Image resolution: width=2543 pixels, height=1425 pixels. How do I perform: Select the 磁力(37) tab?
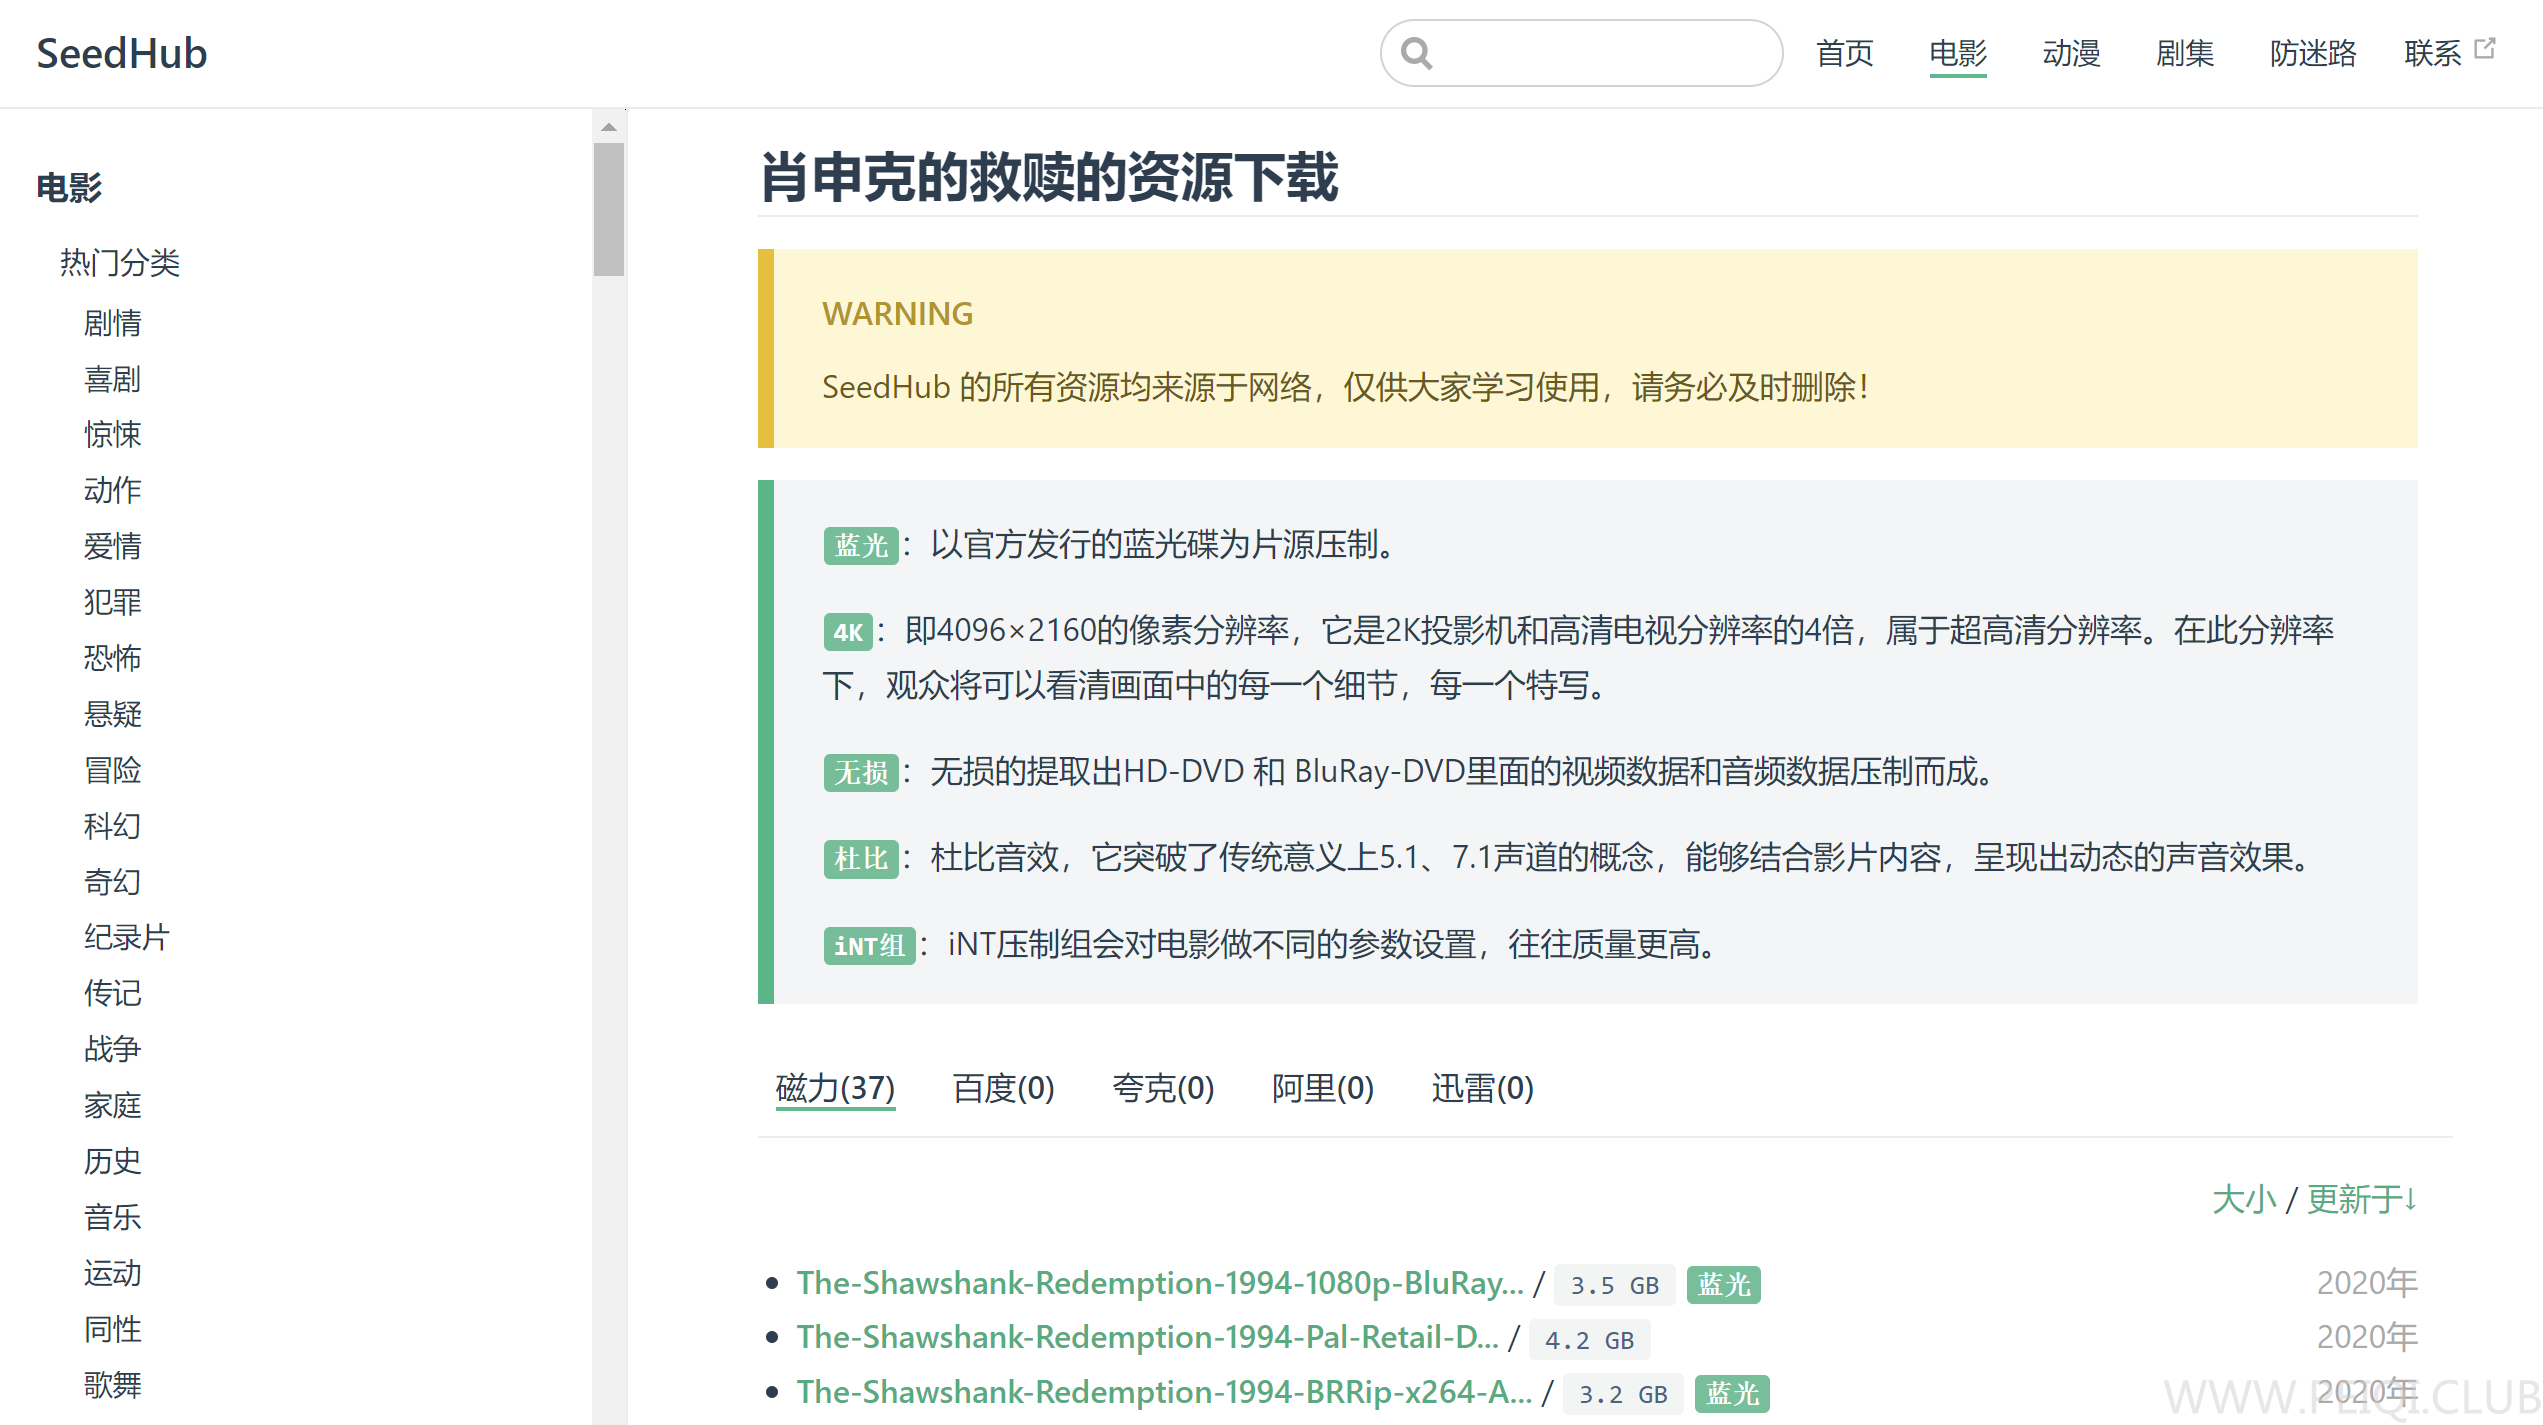(x=835, y=1088)
